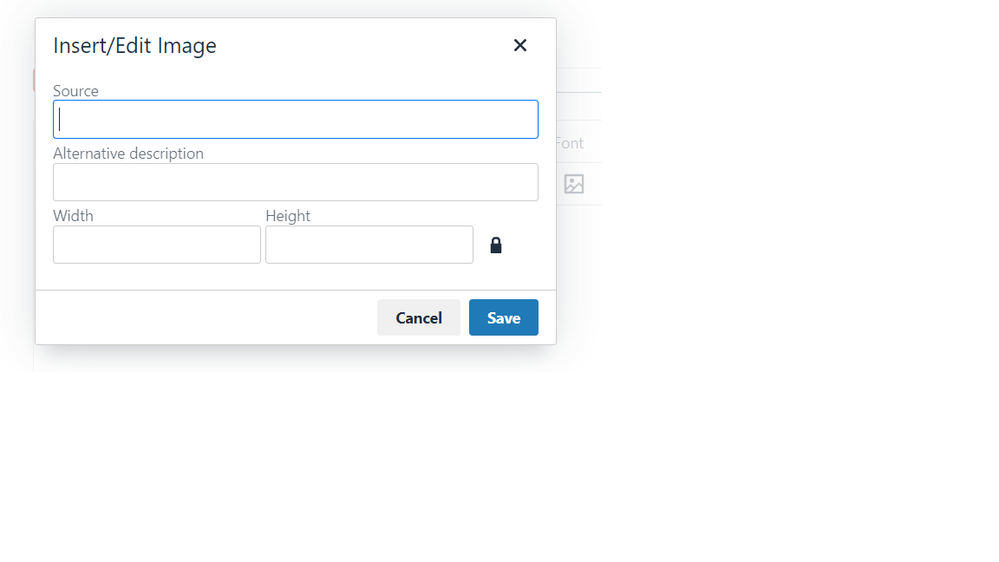Image resolution: width=999 pixels, height=562 pixels.
Task: Click the Alternative description label
Action: point(128,154)
